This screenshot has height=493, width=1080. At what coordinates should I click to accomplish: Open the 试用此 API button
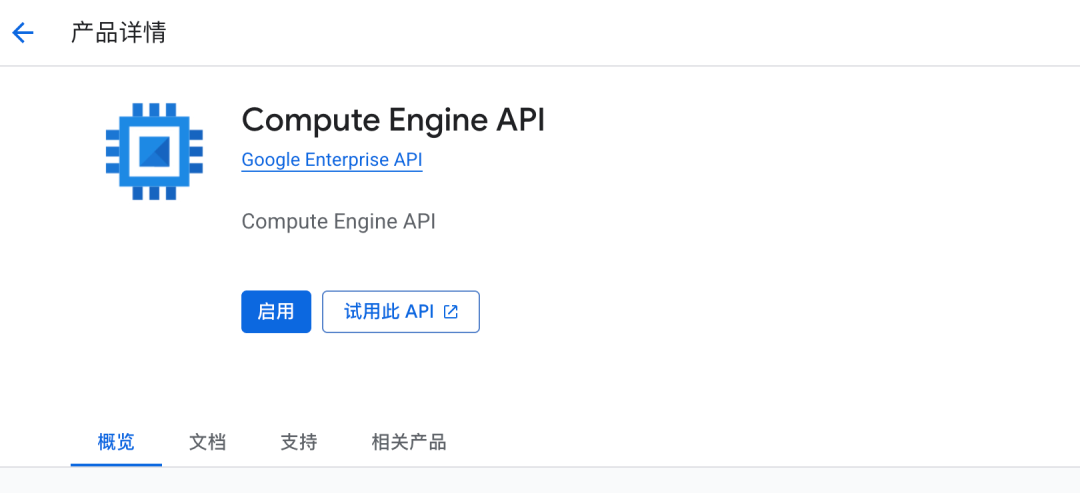(400, 312)
